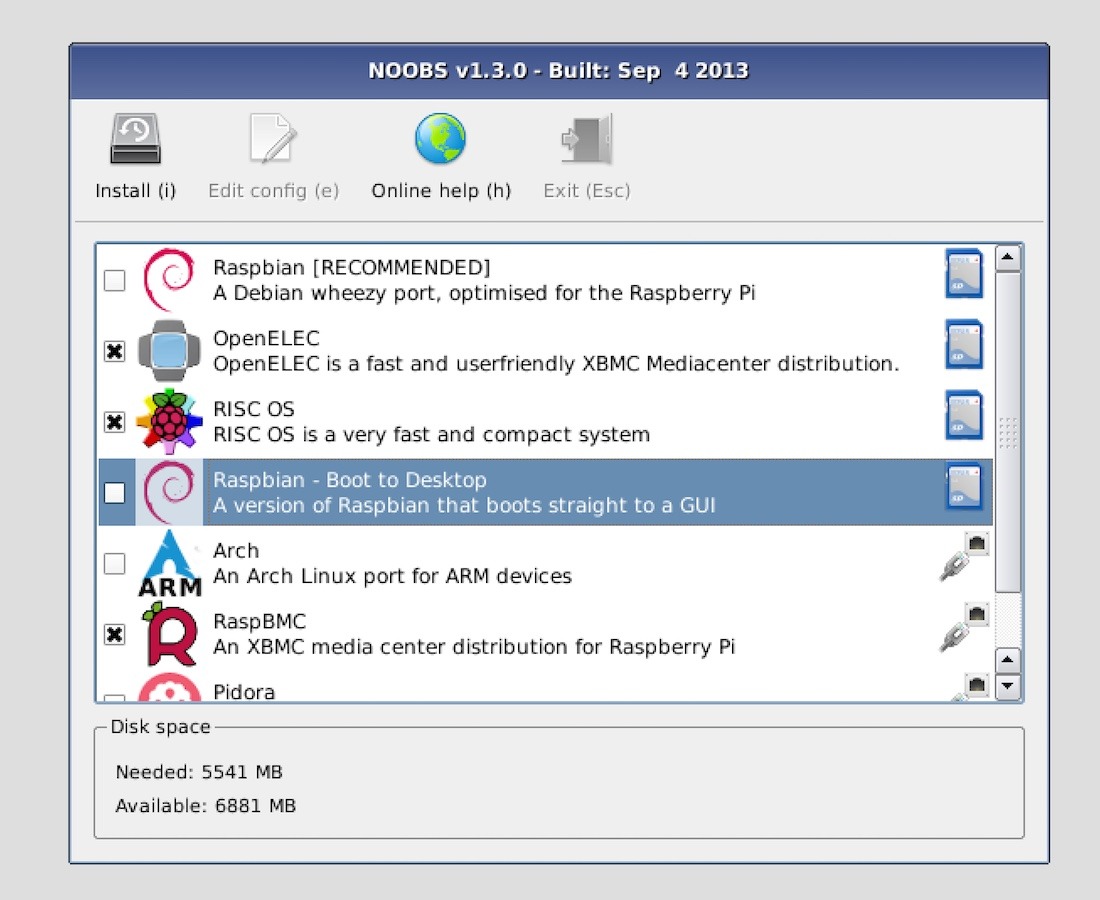The width and height of the screenshot is (1100, 900).
Task: Open Online help globe icon
Action: point(441,139)
